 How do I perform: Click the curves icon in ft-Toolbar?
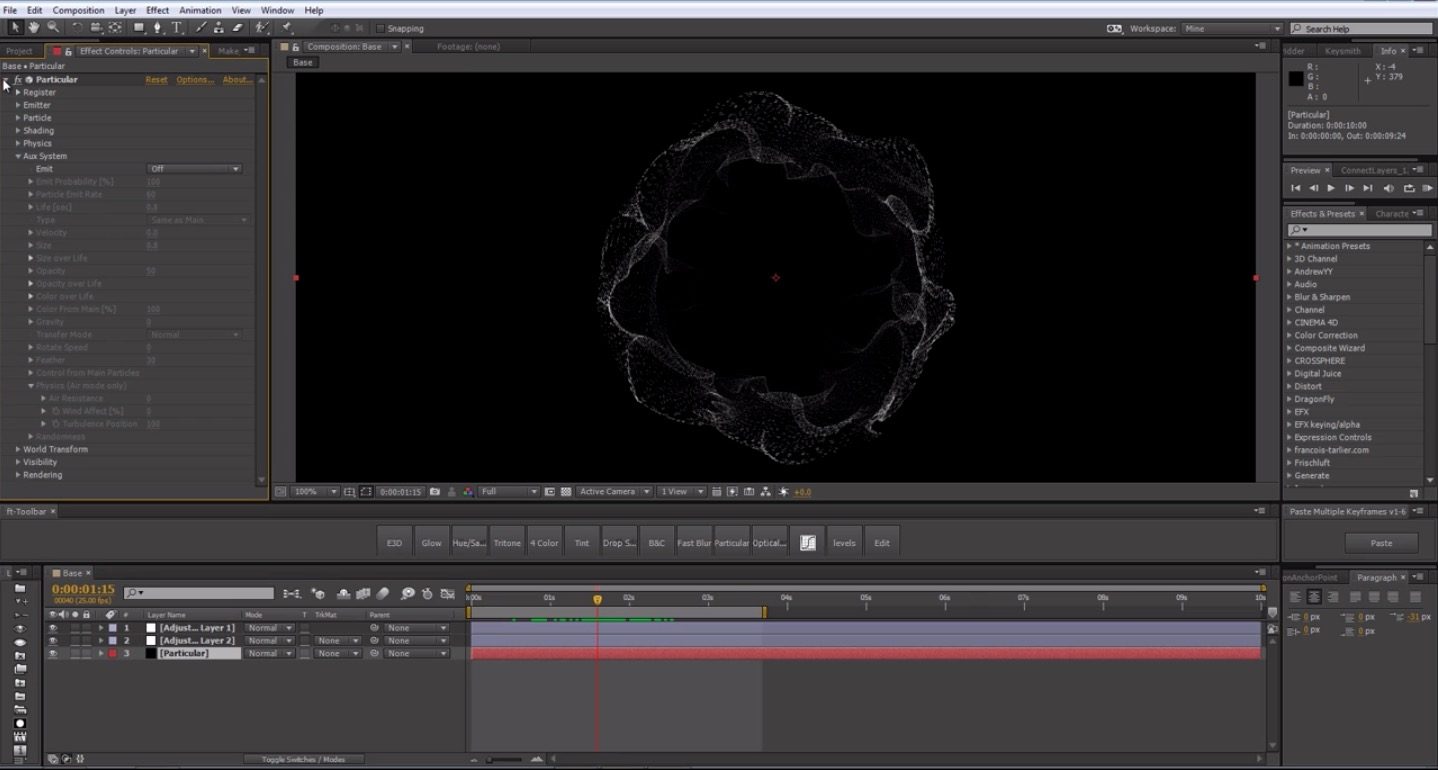point(808,542)
